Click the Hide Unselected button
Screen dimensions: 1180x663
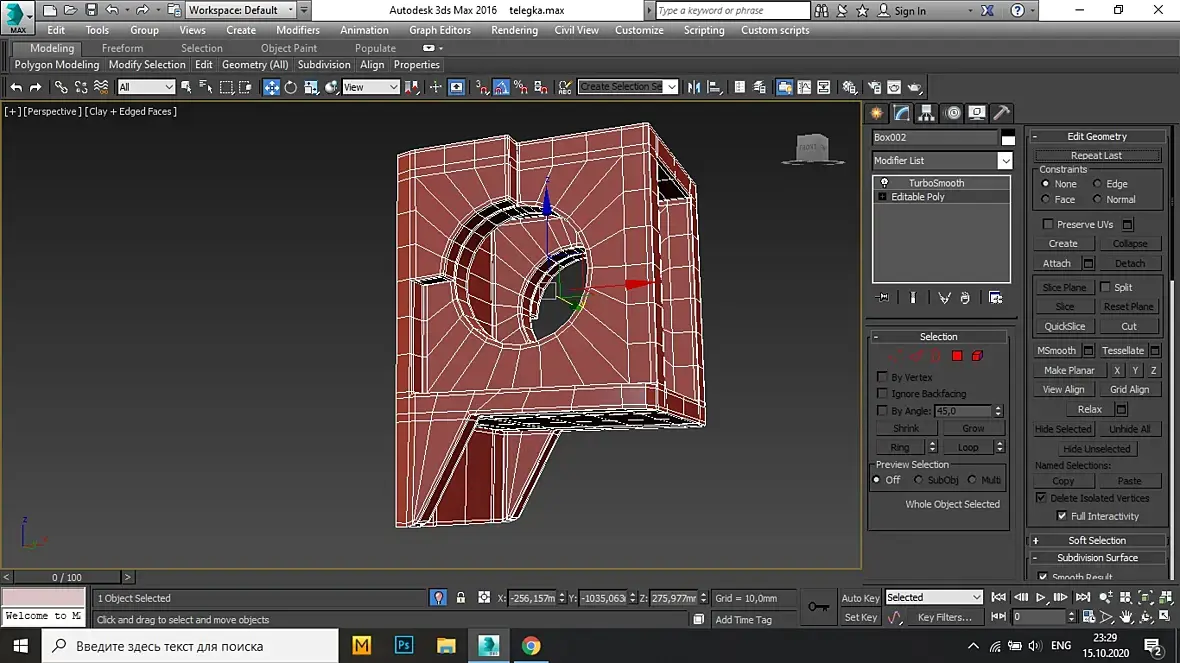(1096, 449)
